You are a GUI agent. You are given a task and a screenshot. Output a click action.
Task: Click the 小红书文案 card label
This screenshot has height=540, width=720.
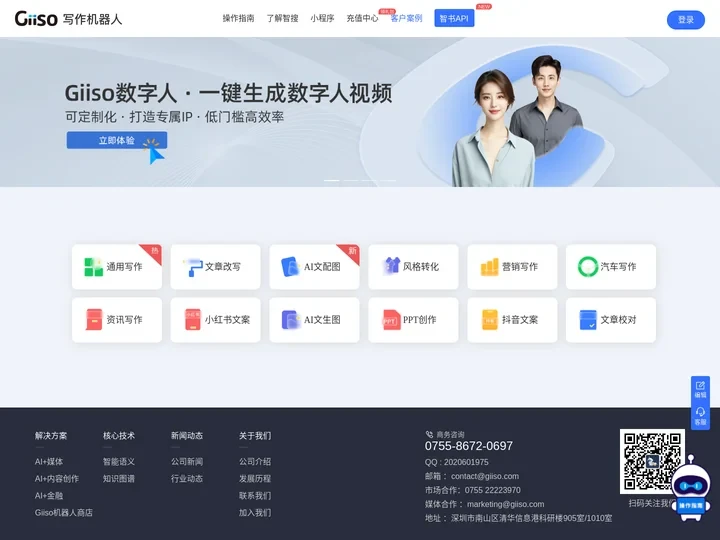coord(227,320)
